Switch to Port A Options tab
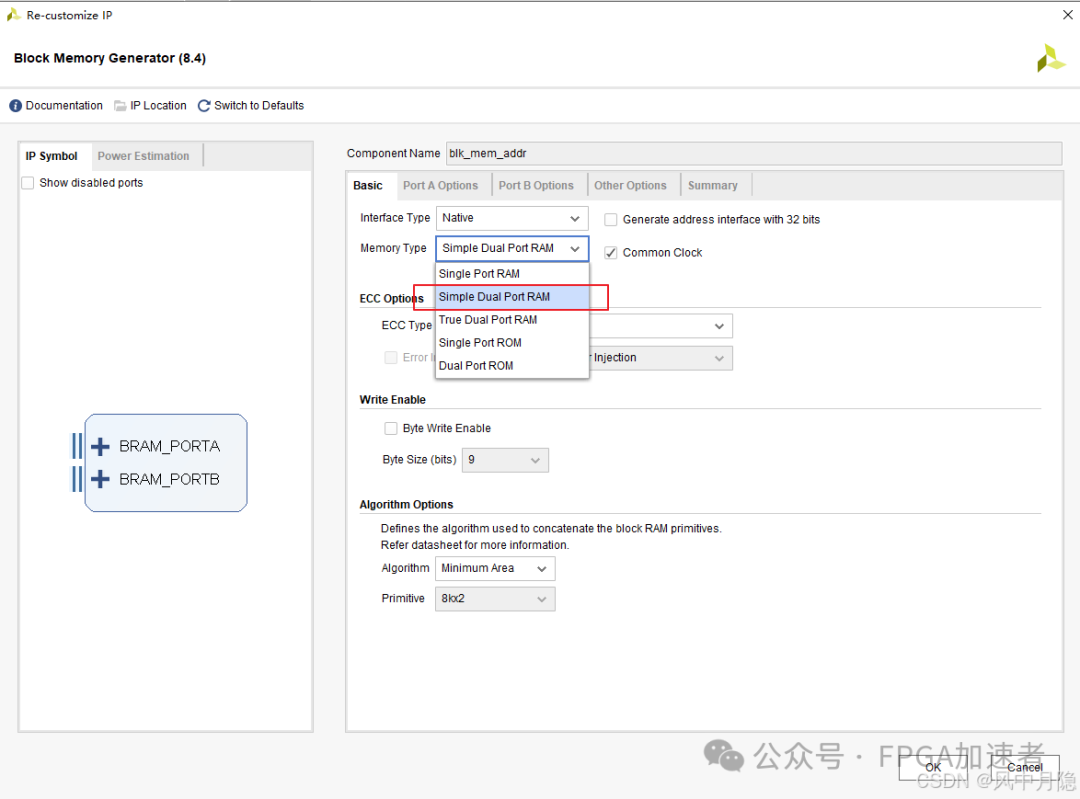The image size is (1080, 799). click(440, 185)
